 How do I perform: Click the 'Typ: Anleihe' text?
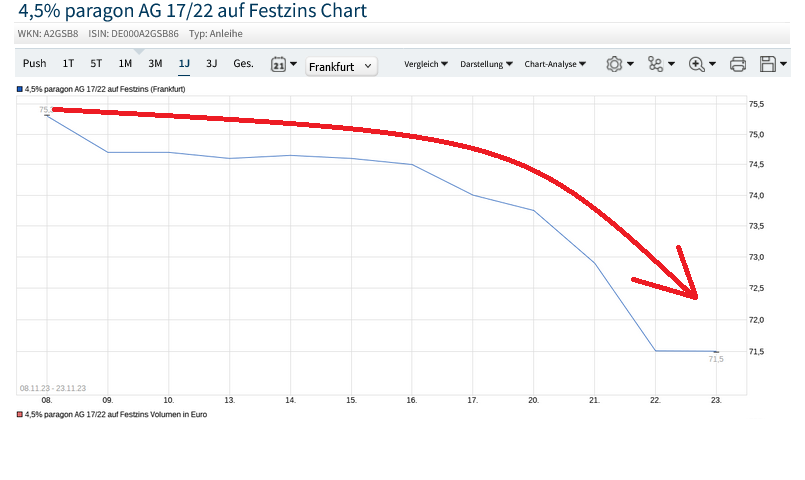(216, 34)
